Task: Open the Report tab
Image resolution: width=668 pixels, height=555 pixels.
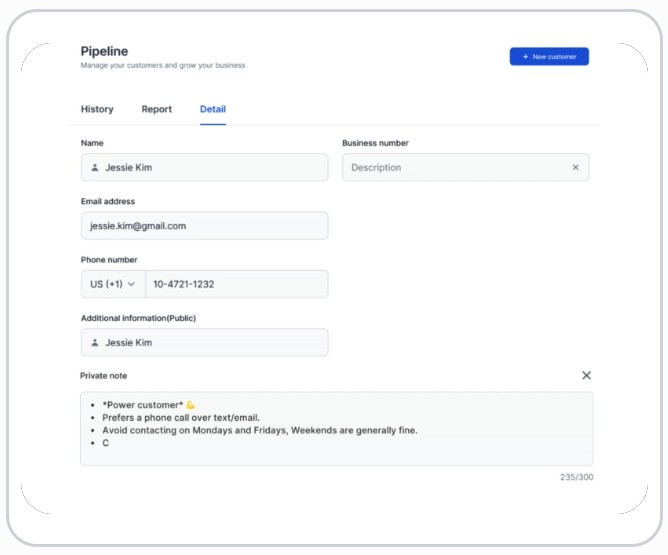Action: (x=156, y=109)
